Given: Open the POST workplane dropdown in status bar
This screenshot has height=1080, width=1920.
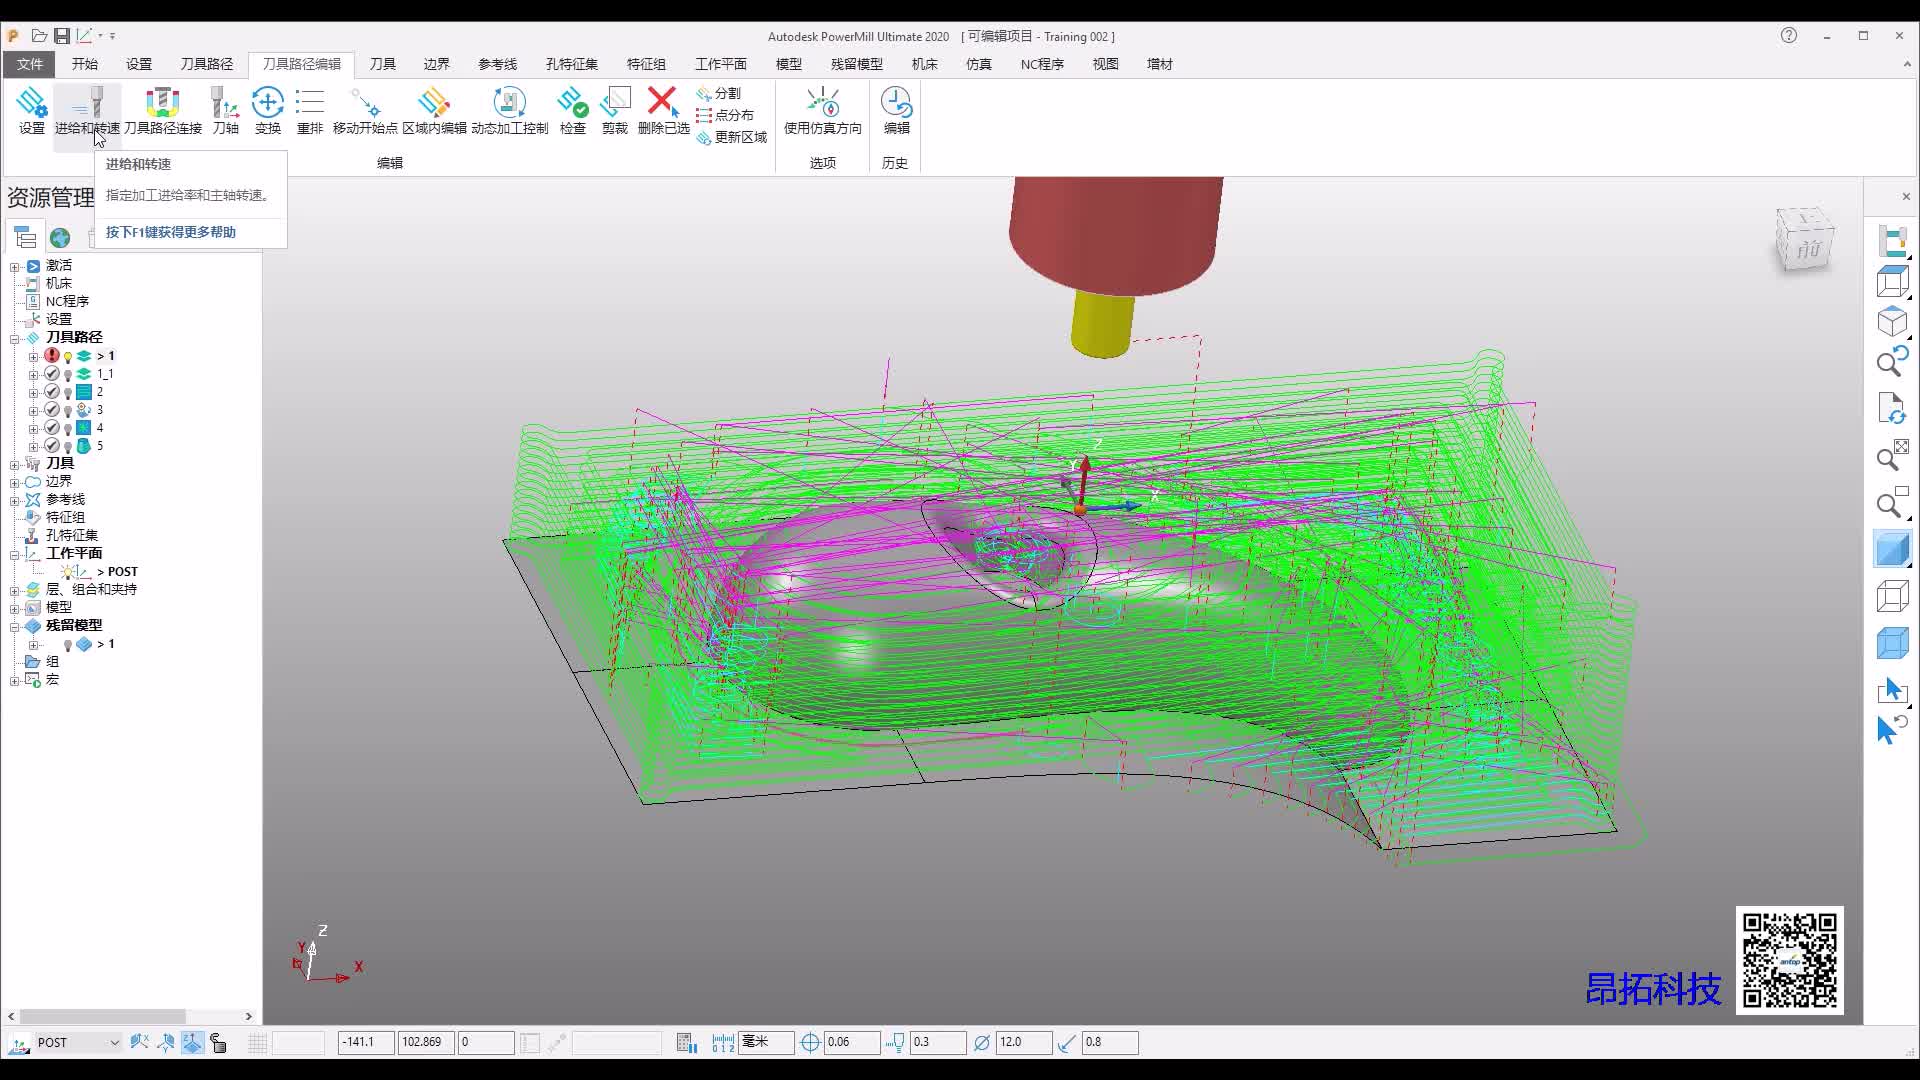Looking at the screenshot, I should (x=114, y=1043).
